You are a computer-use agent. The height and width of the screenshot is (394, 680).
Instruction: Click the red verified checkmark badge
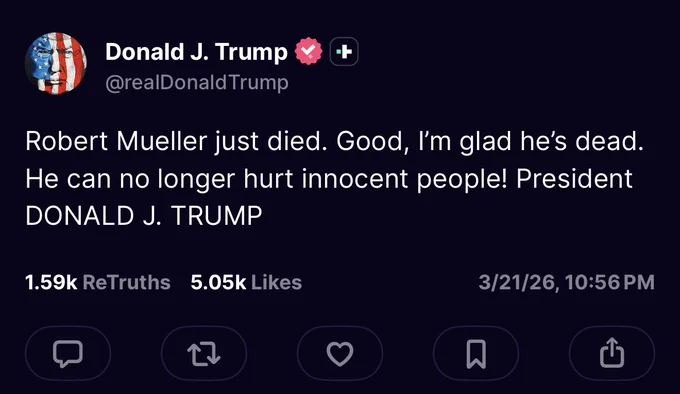pos(308,51)
